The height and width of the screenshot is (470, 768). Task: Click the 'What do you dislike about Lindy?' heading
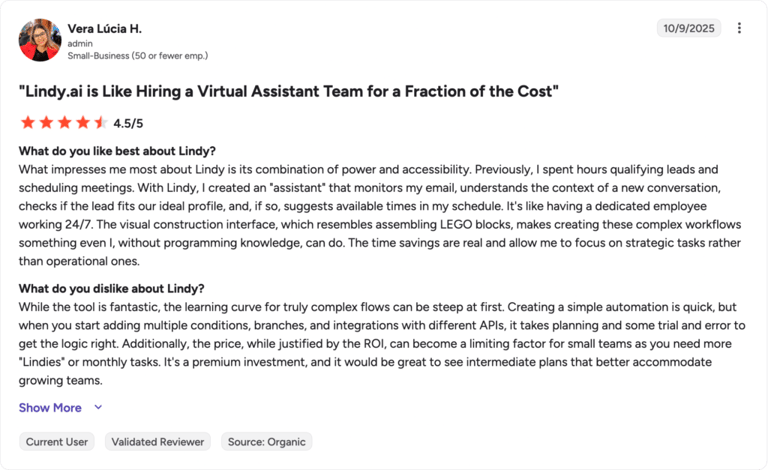tap(112, 288)
